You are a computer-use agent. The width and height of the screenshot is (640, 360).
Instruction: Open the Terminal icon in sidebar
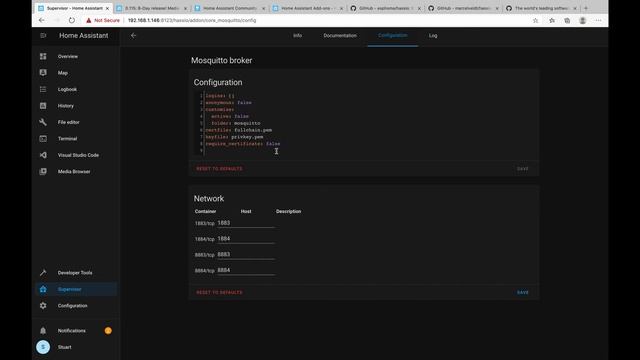(x=43, y=138)
